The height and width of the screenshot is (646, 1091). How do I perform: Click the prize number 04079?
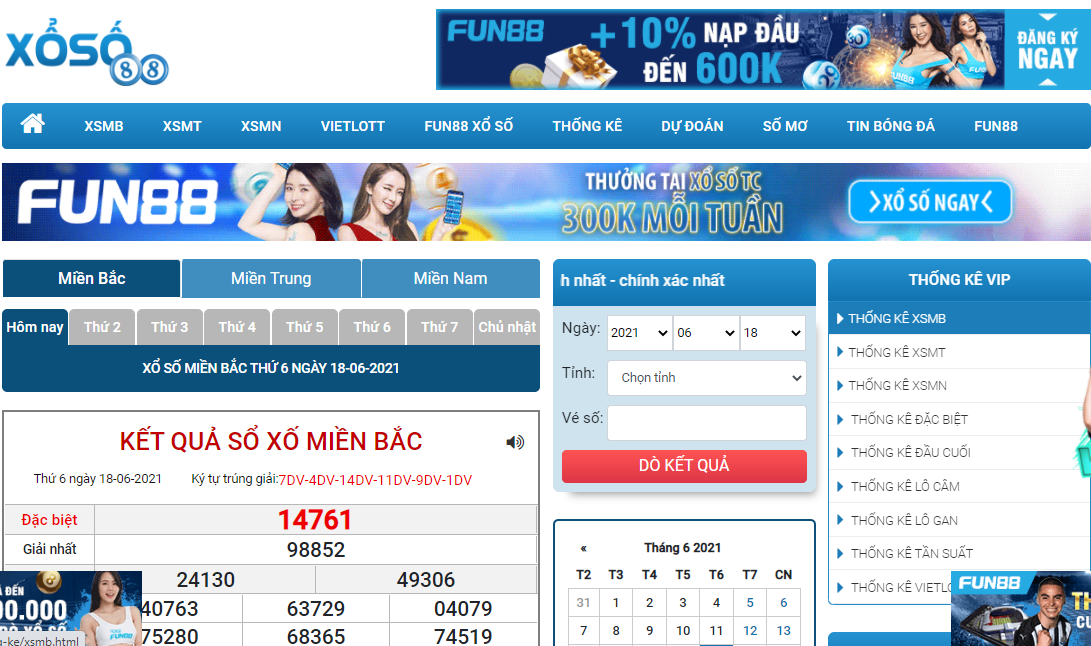463,609
